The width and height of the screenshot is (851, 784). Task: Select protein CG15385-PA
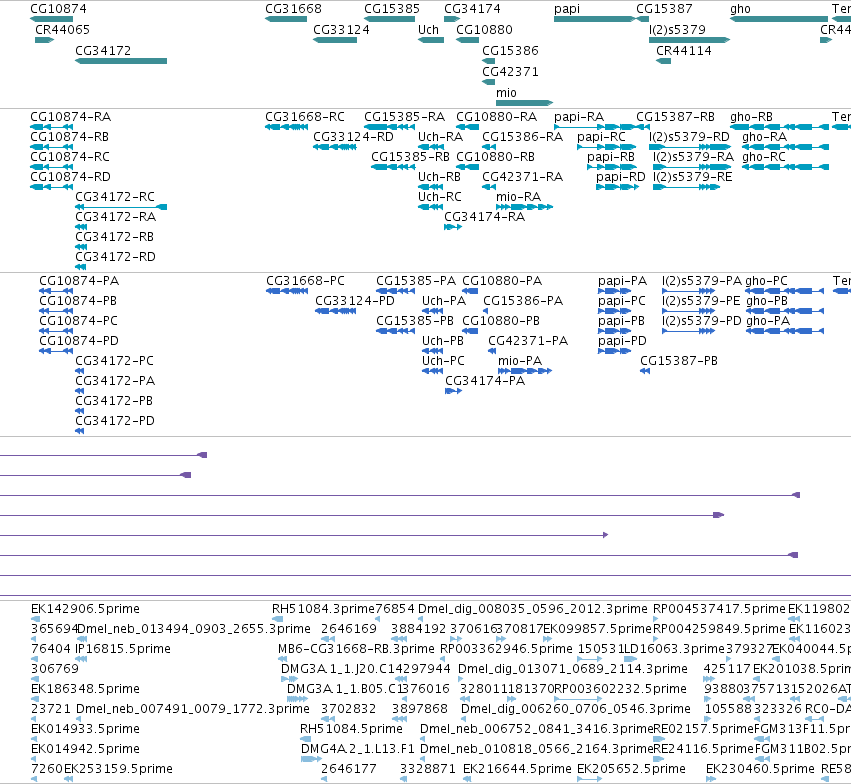tap(416, 281)
